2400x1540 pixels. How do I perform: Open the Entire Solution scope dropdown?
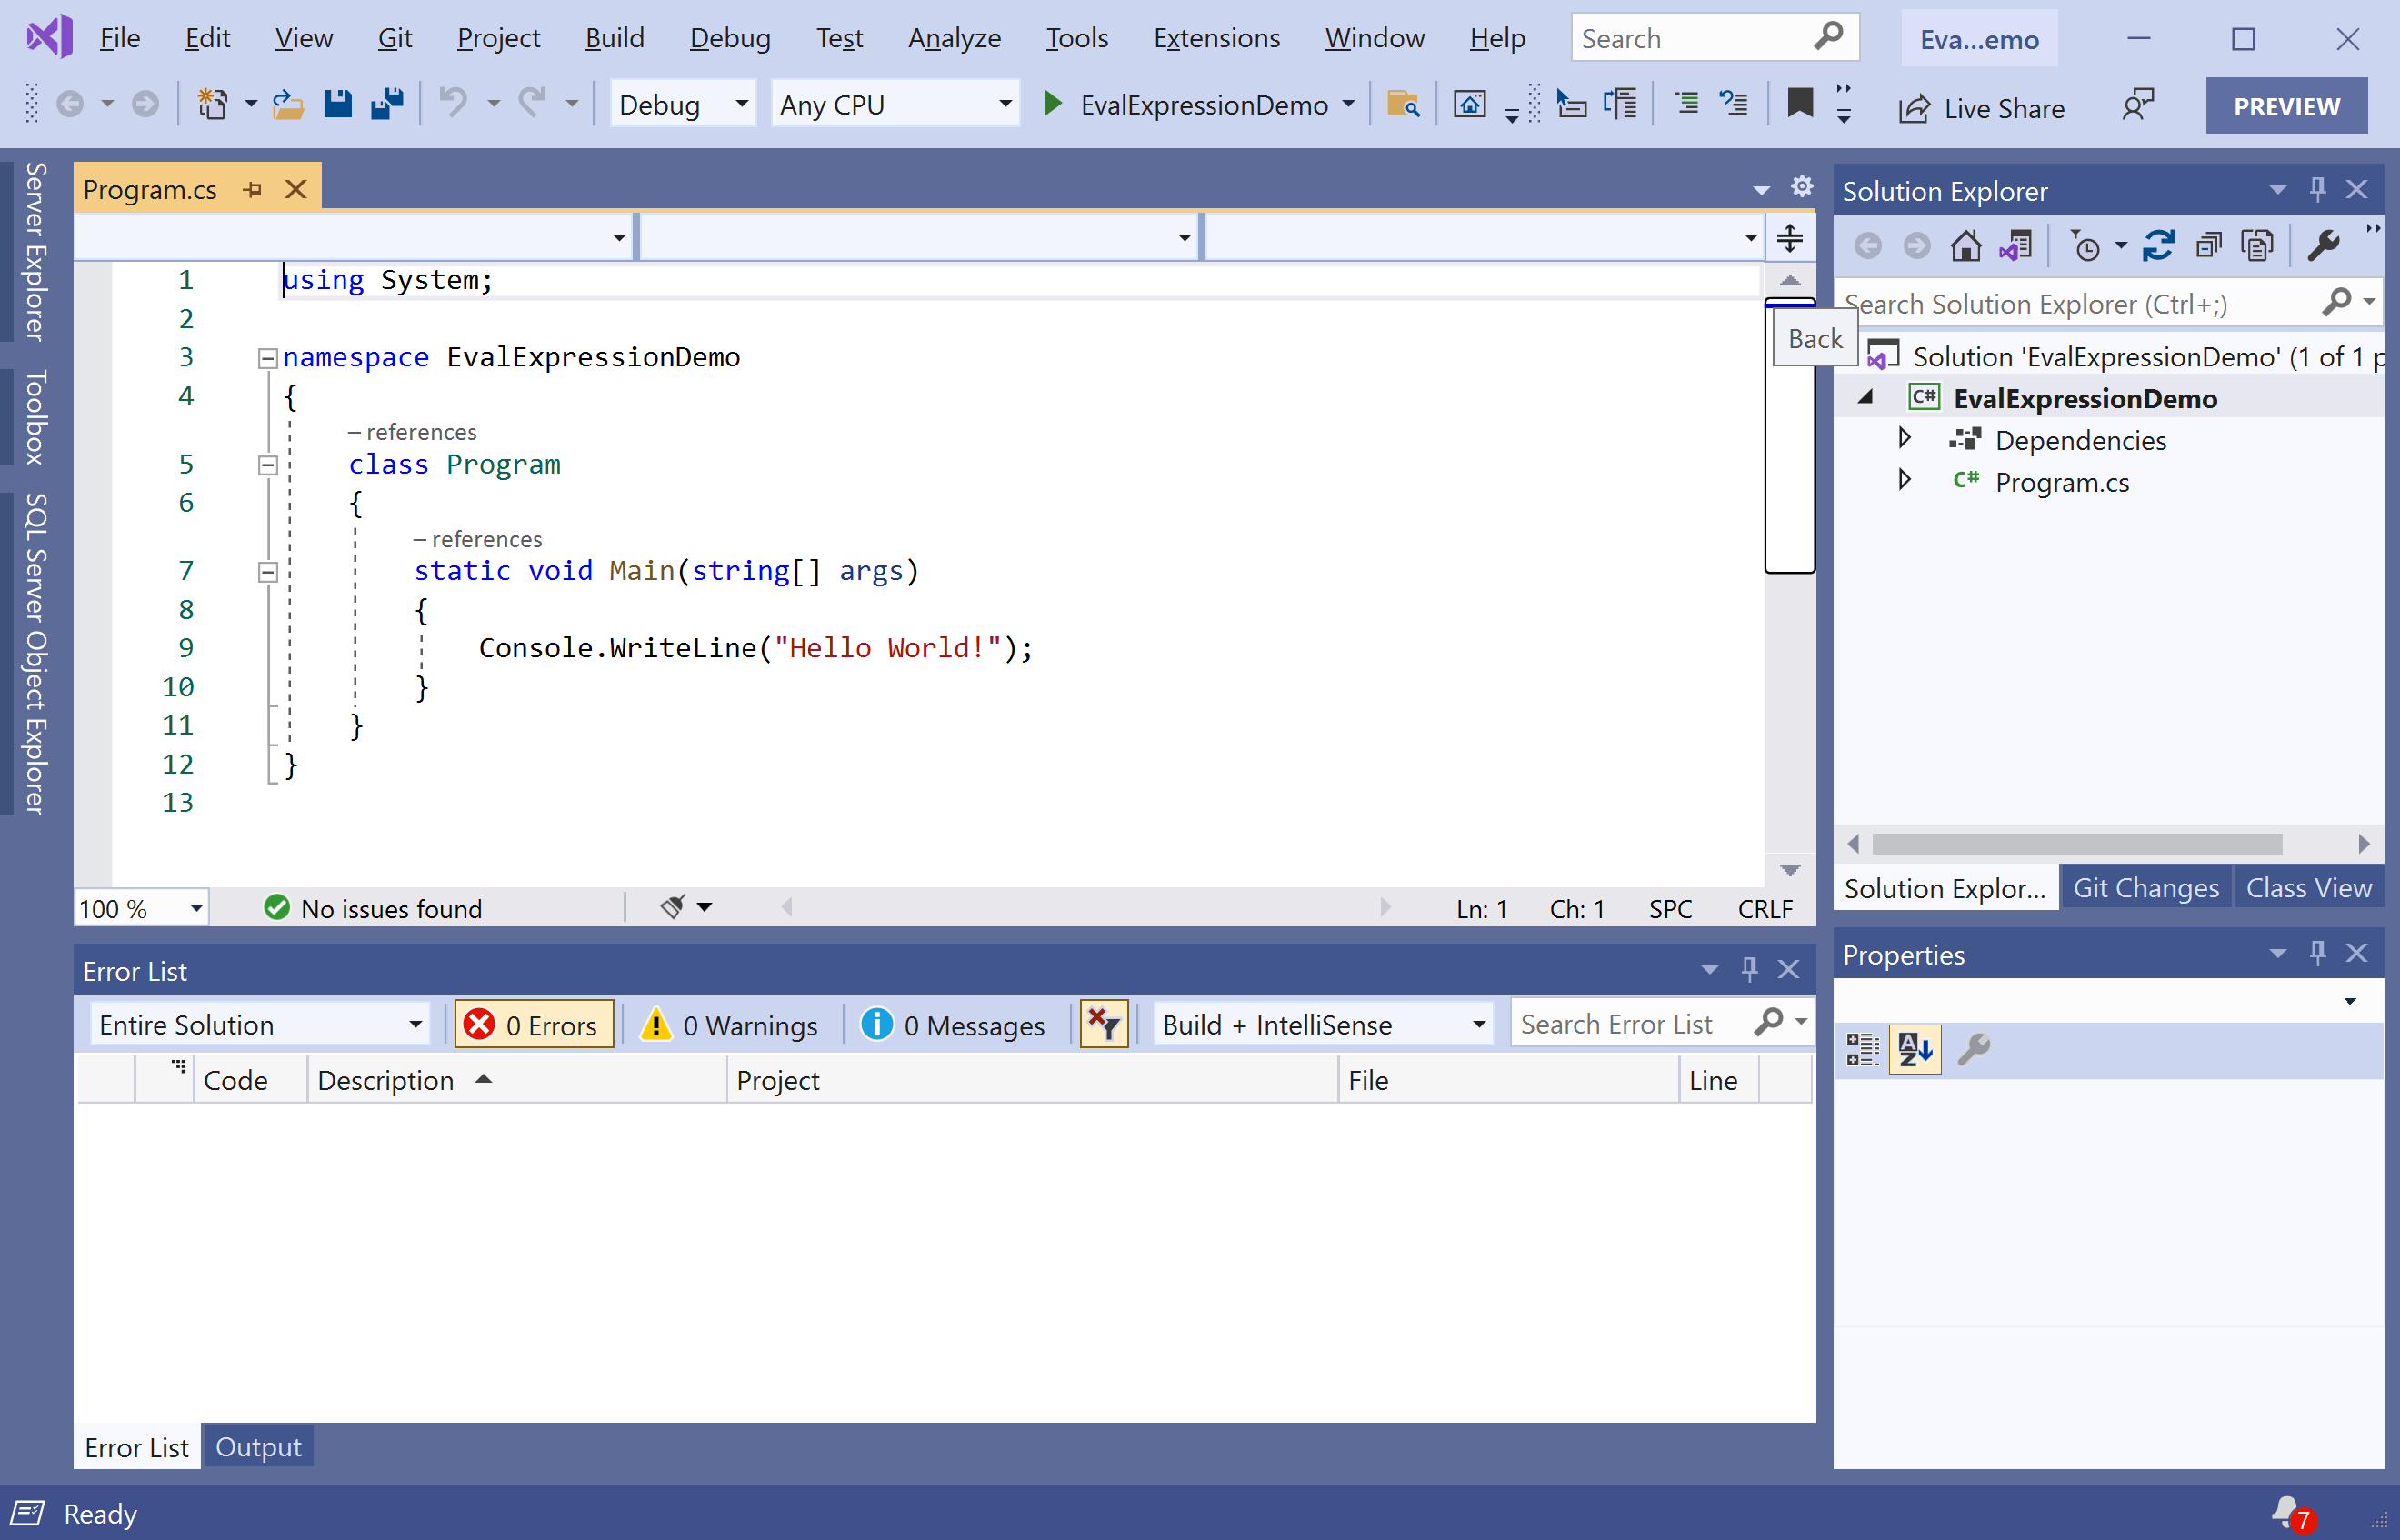(x=260, y=1025)
